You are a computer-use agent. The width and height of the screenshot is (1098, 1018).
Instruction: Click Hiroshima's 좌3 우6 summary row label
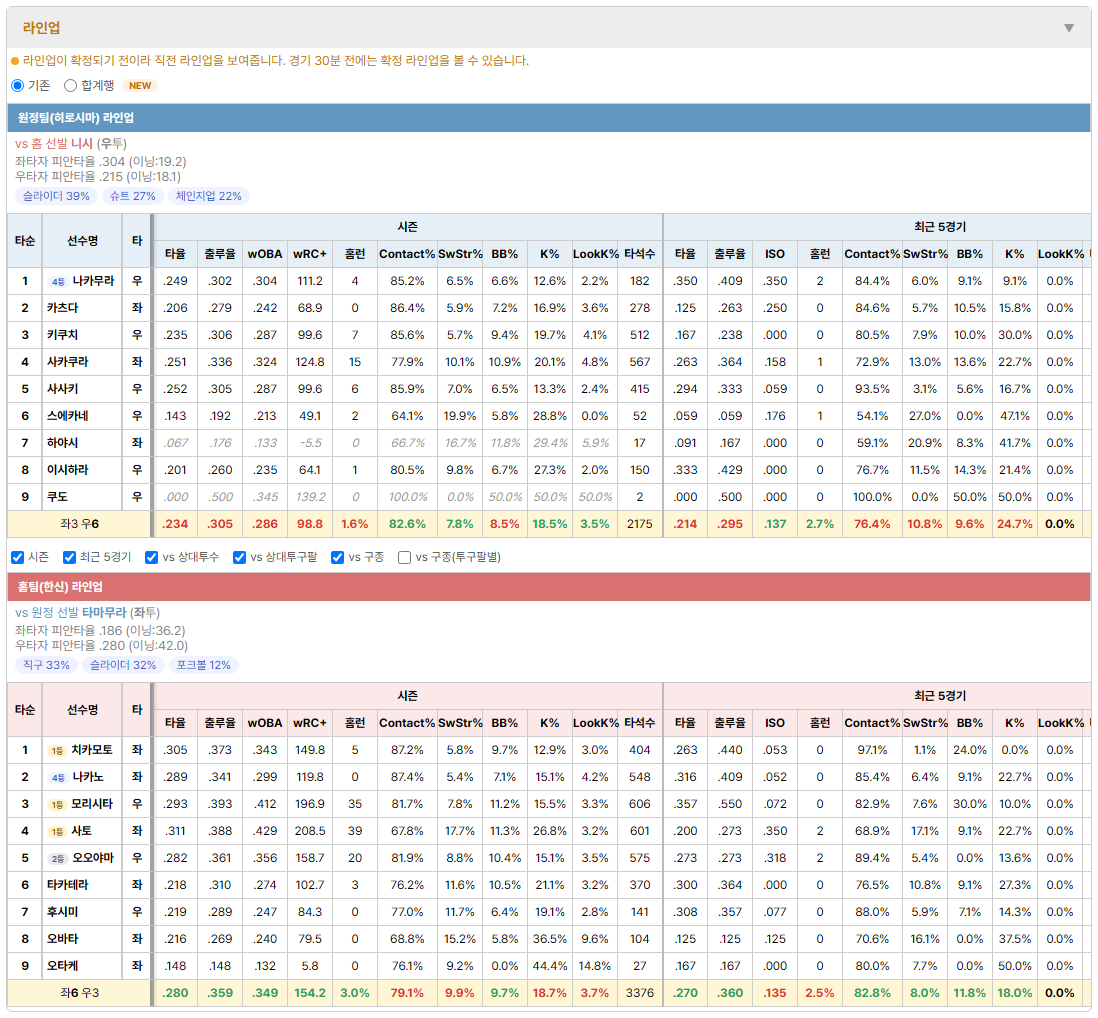(x=80, y=524)
